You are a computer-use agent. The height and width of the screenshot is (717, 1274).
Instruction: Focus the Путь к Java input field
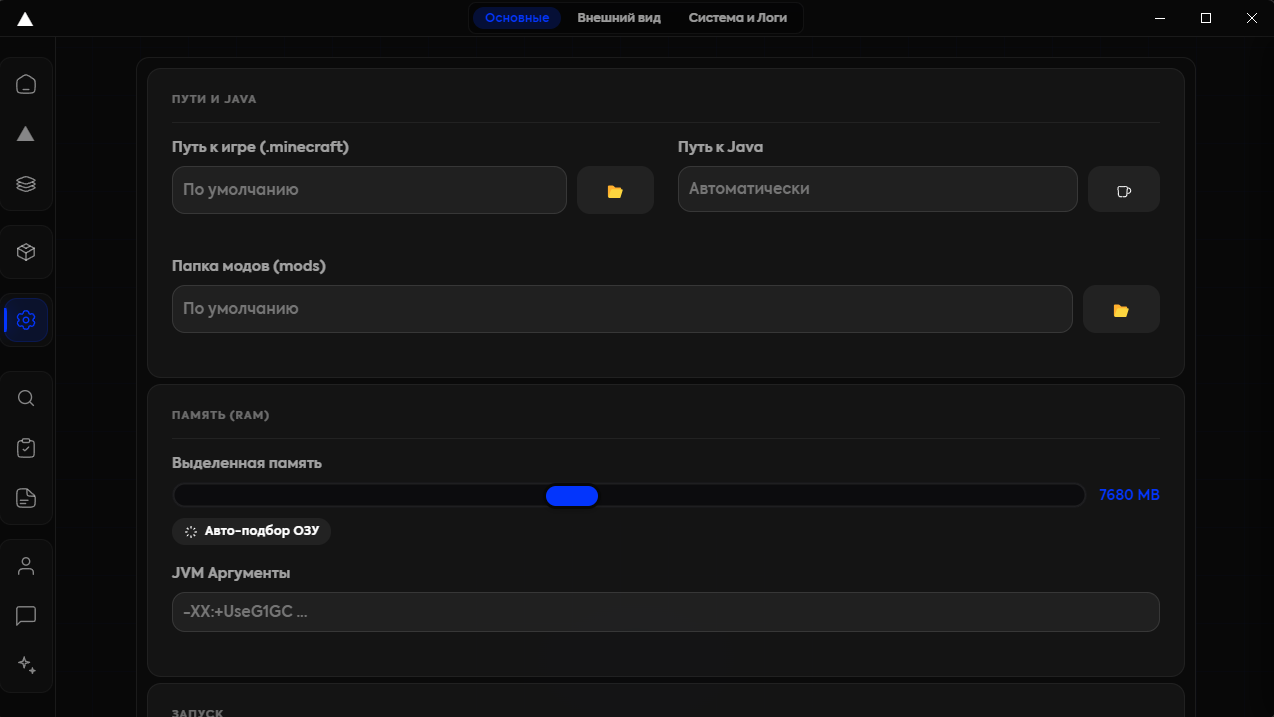click(x=878, y=189)
